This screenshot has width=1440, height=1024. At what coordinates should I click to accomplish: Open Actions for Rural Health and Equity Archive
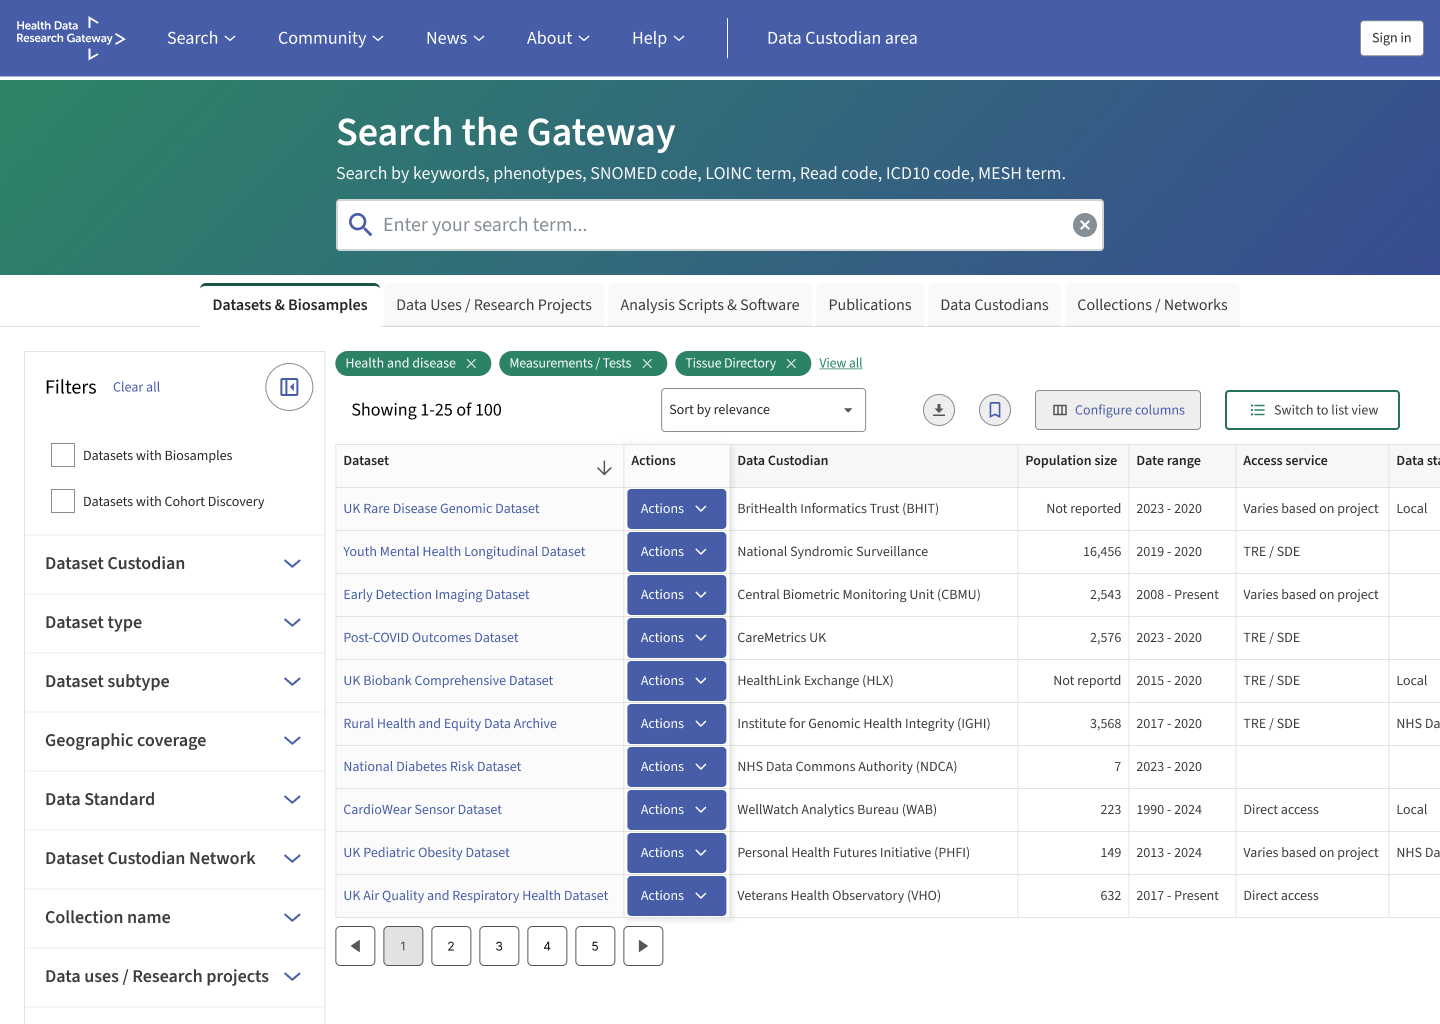676,724
